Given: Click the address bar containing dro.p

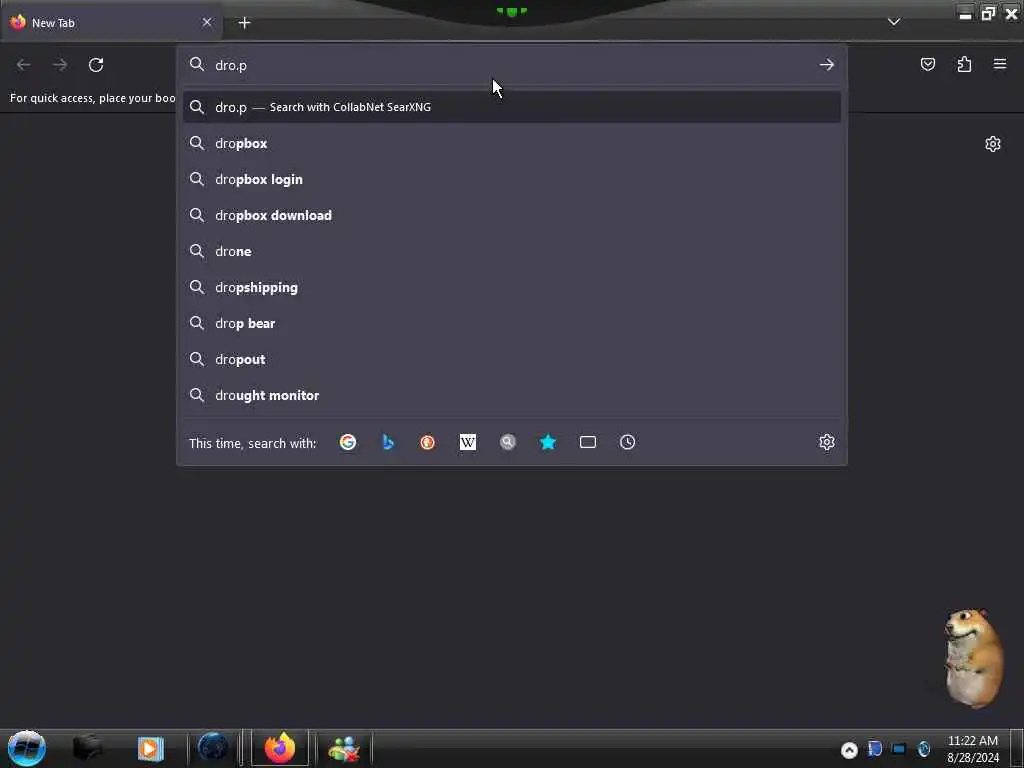Looking at the screenshot, I should coord(511,65).
